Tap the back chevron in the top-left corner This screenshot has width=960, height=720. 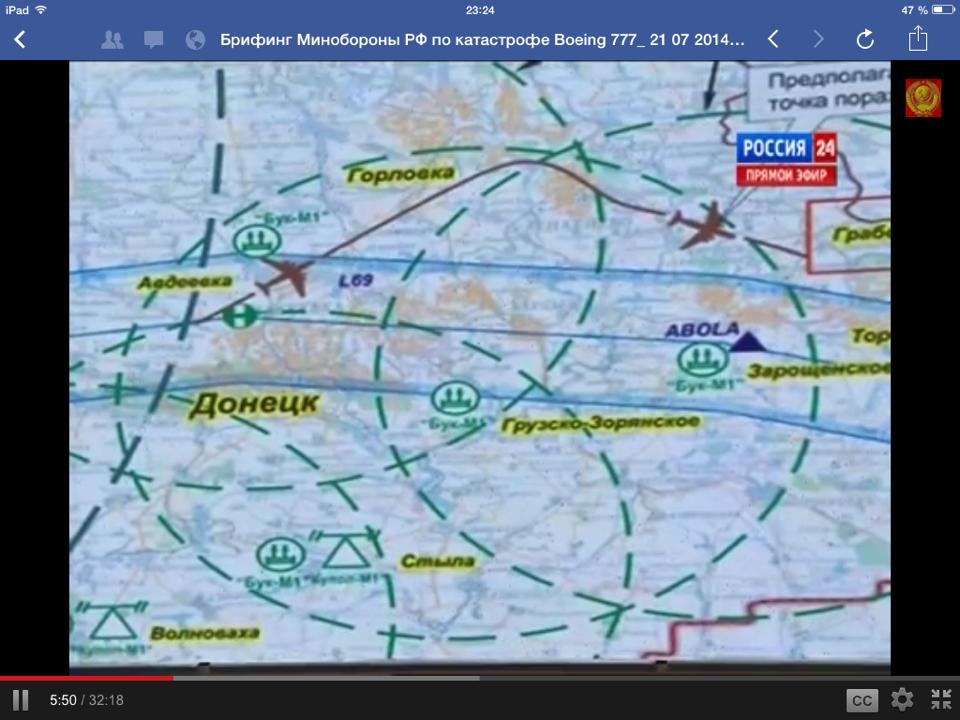click(20, 40)
